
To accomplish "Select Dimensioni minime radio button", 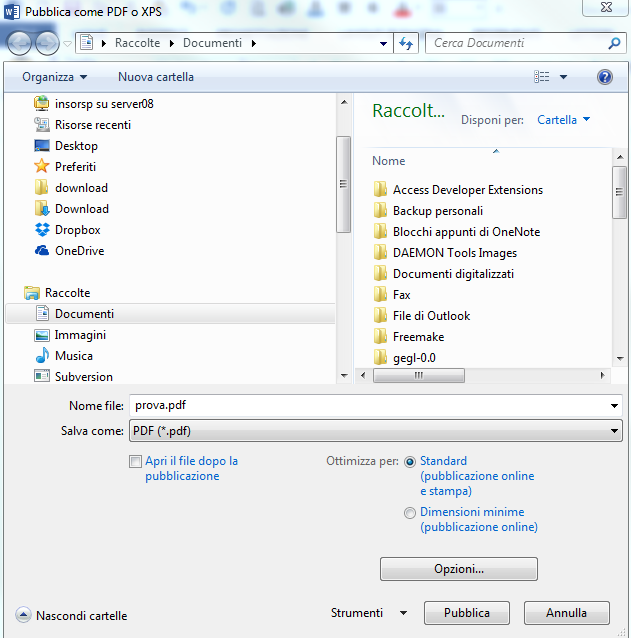I will click(410, 513).
